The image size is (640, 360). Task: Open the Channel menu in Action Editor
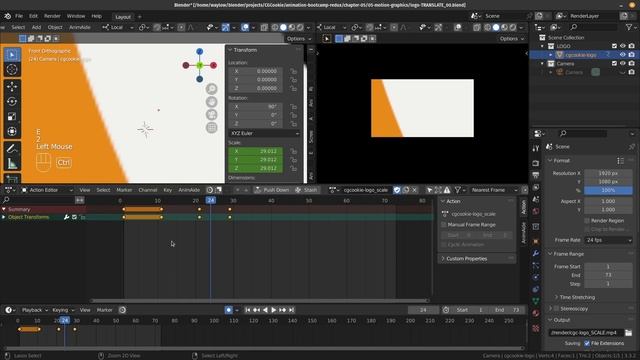[147, 190]
